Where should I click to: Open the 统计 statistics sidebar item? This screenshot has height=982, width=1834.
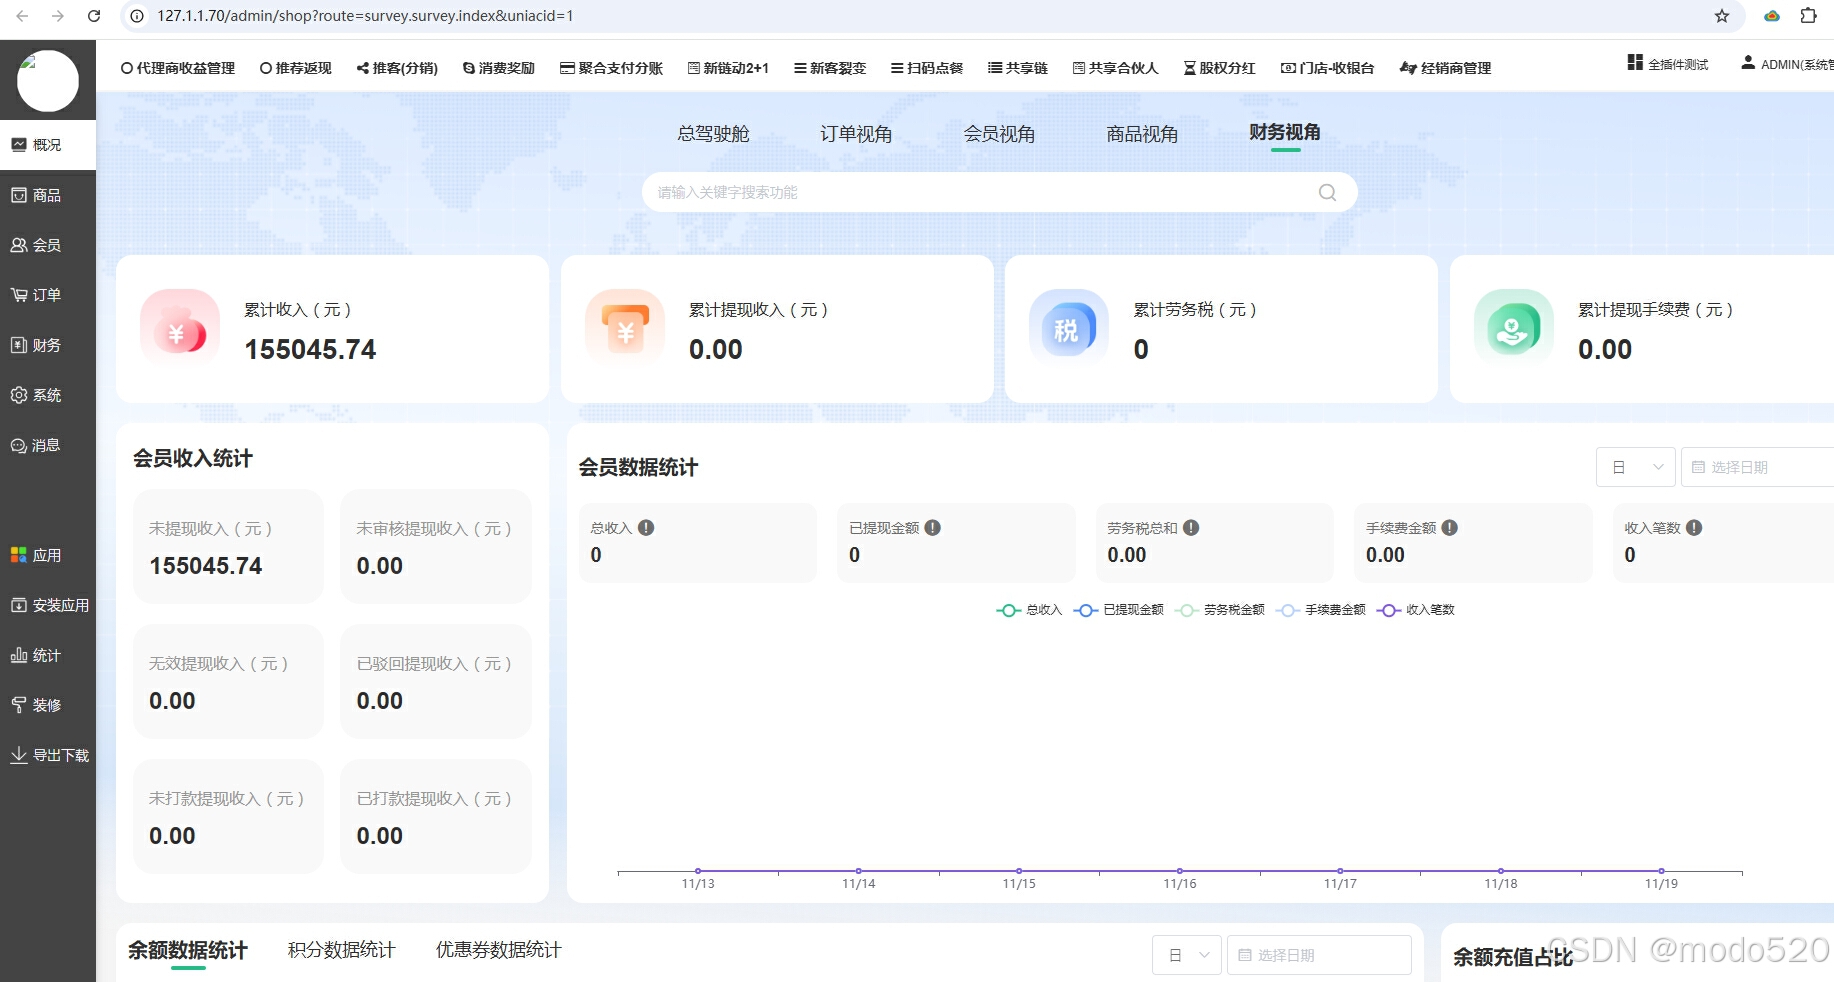point(47,655)
